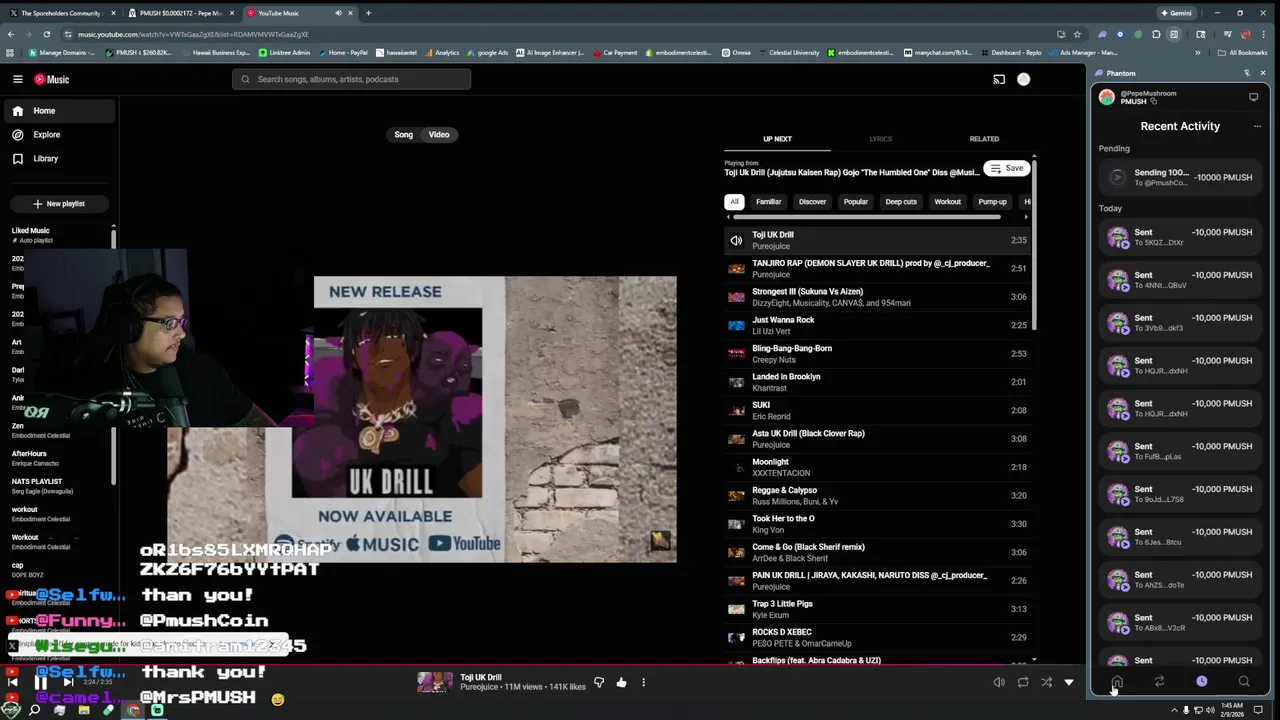Screen dimensions: 1280x720
Task: Open Chrome three-dot main menu
Action: coord(1263,34)
